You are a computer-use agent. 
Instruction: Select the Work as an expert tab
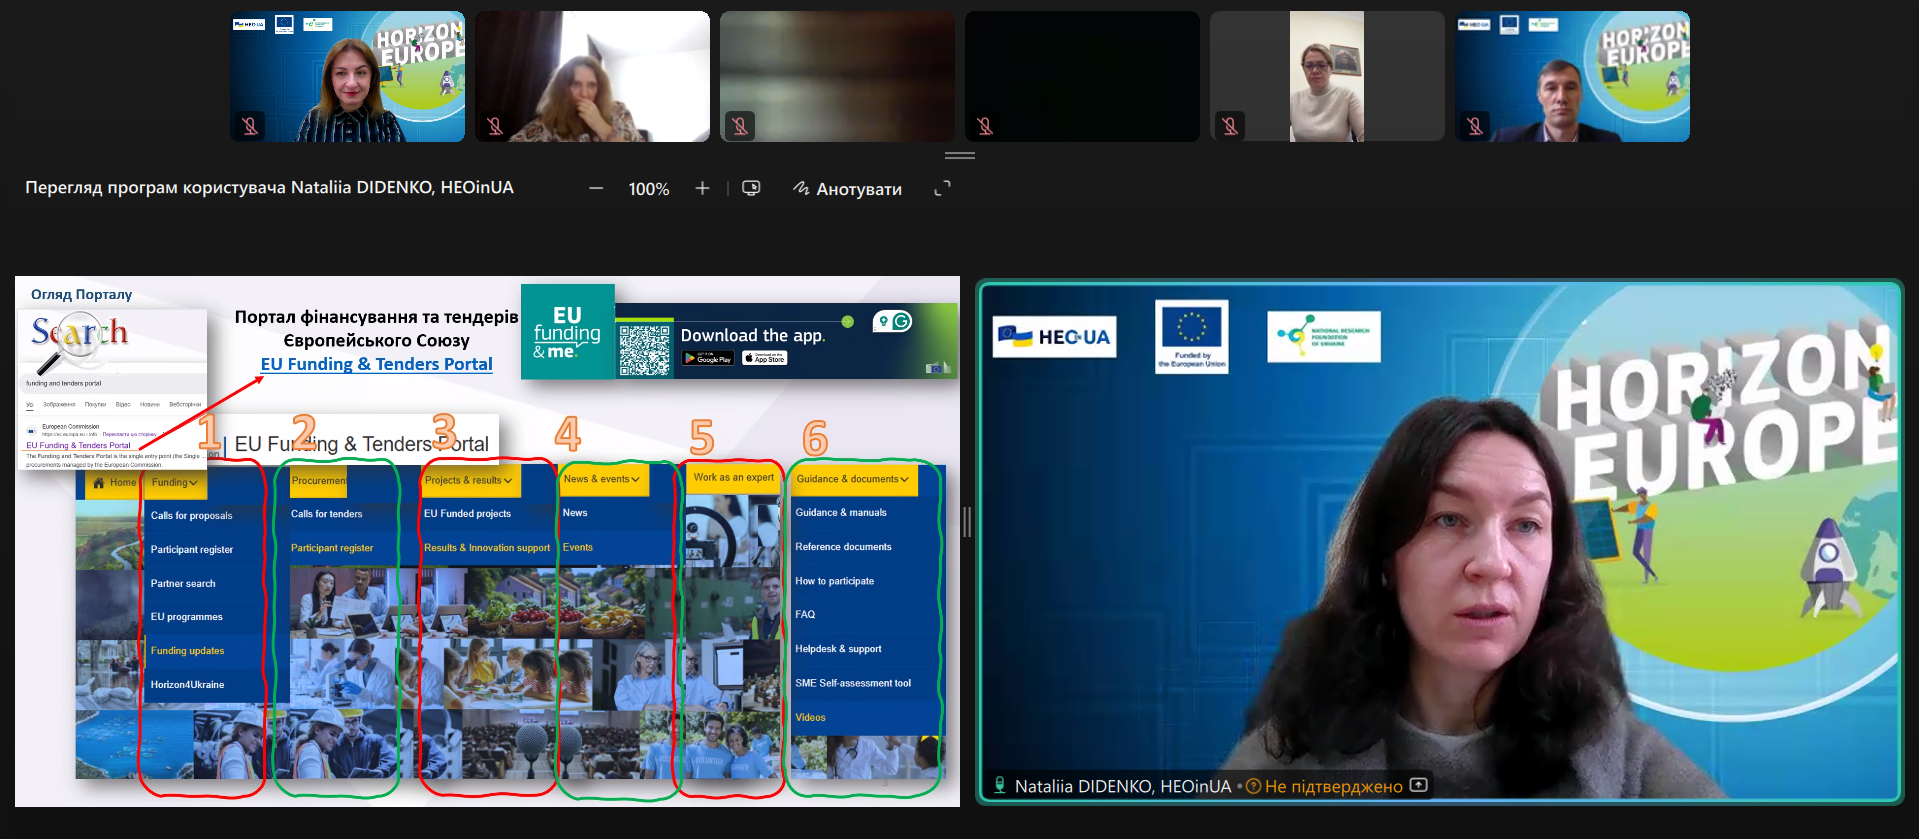[x=733, y=477]
